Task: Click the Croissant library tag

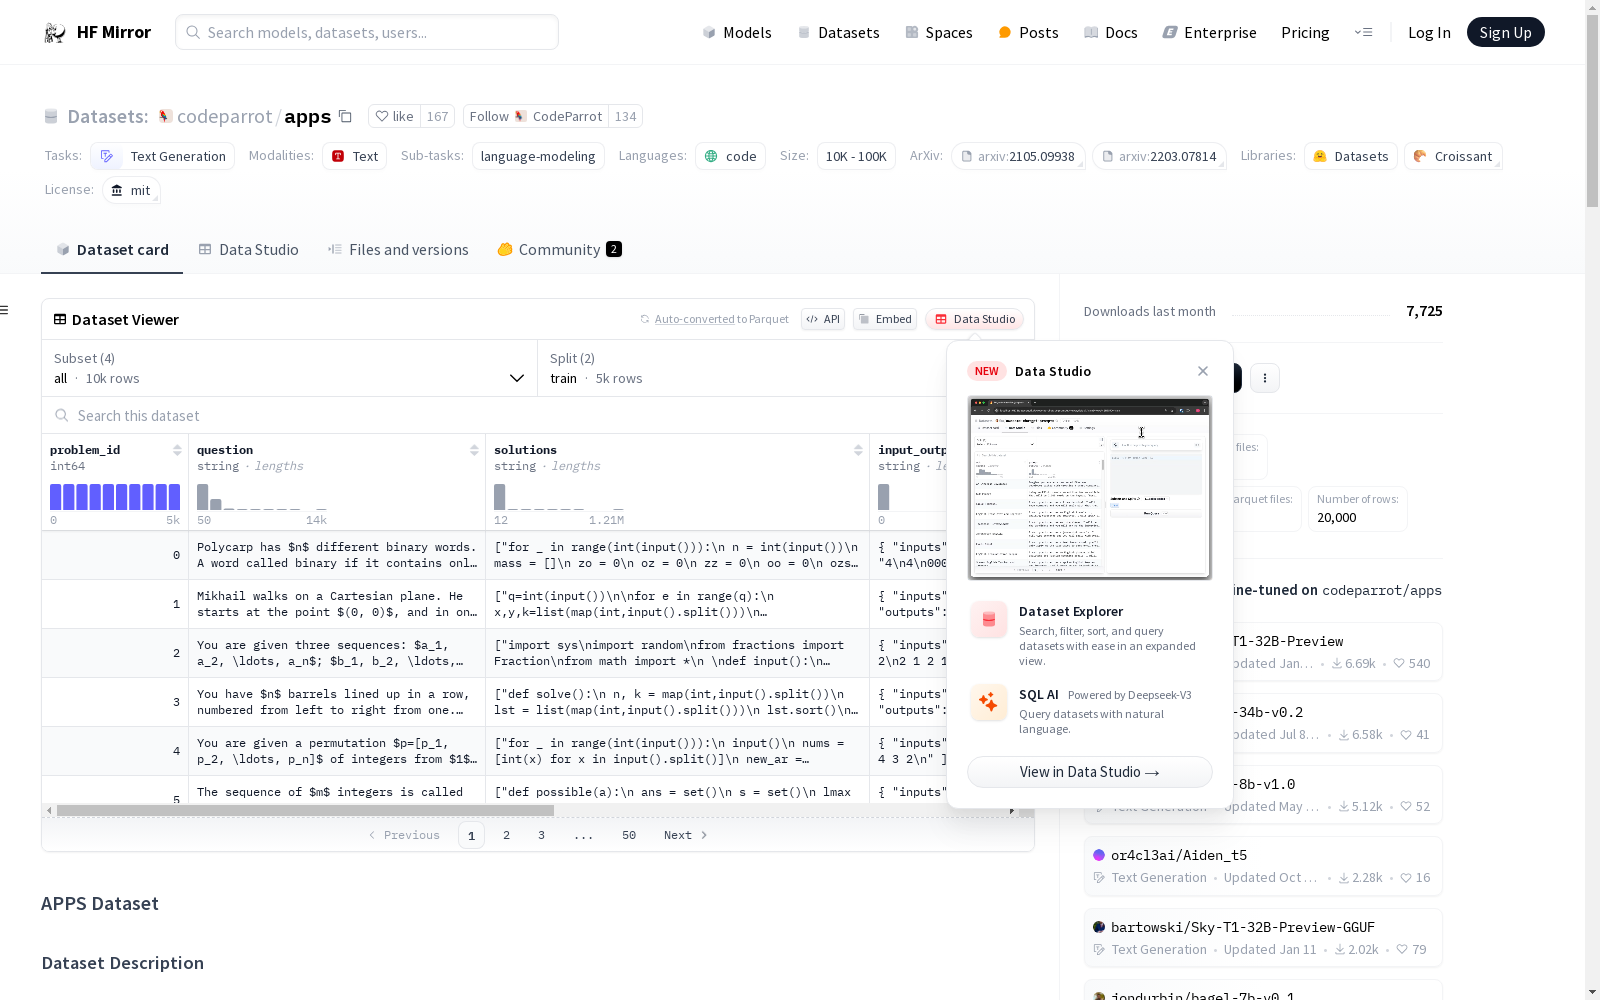Action: pos(1453,156)
